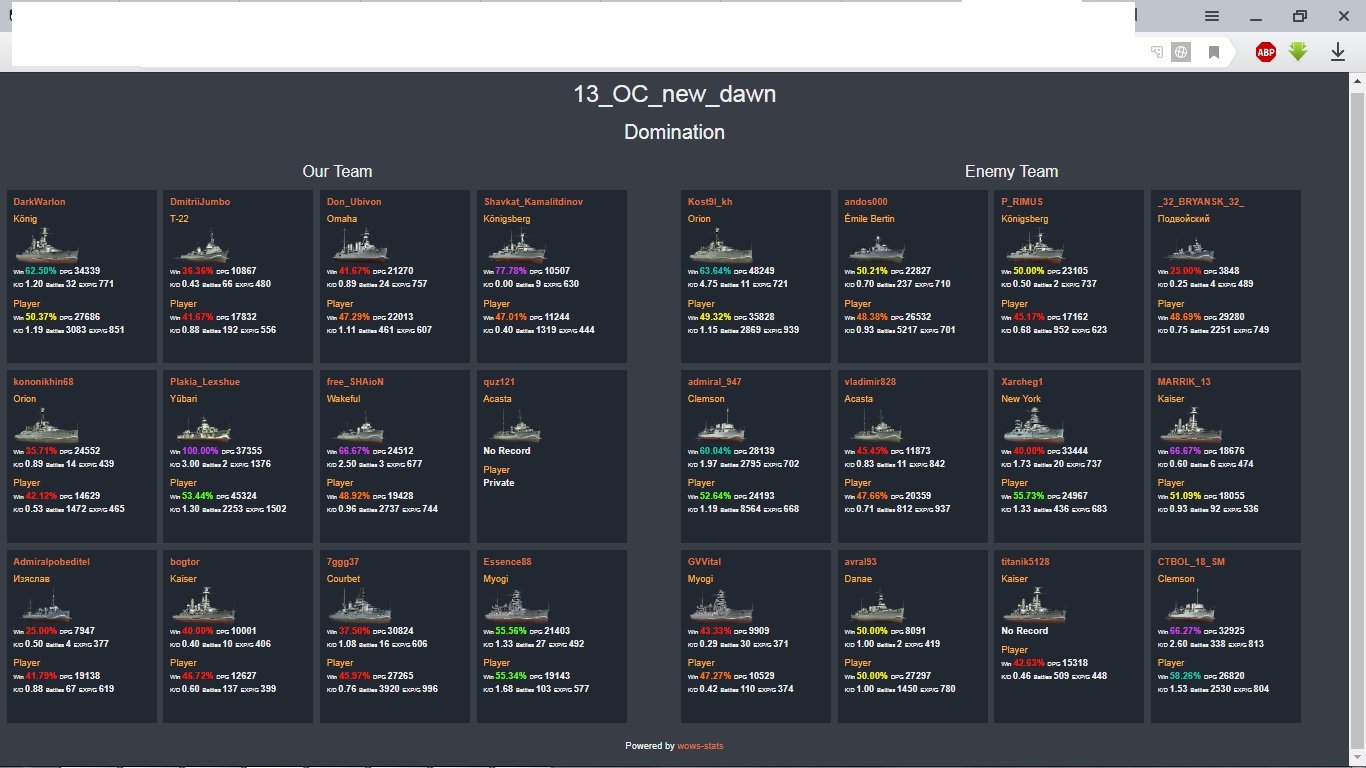Click Shavkat_Kamalitdinov's Königsberg ship image
The height and width of the screenshot is (768, 1366).
coord(516,245)
